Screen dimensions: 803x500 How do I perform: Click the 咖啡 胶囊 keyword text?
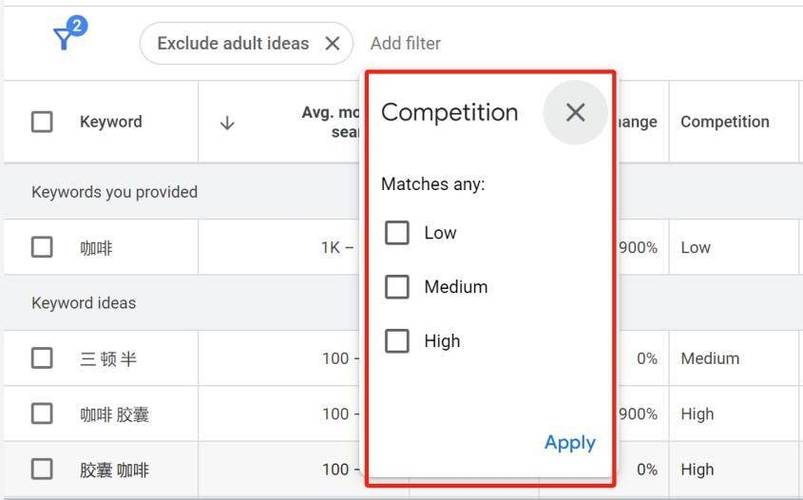(x=114, y=414)
